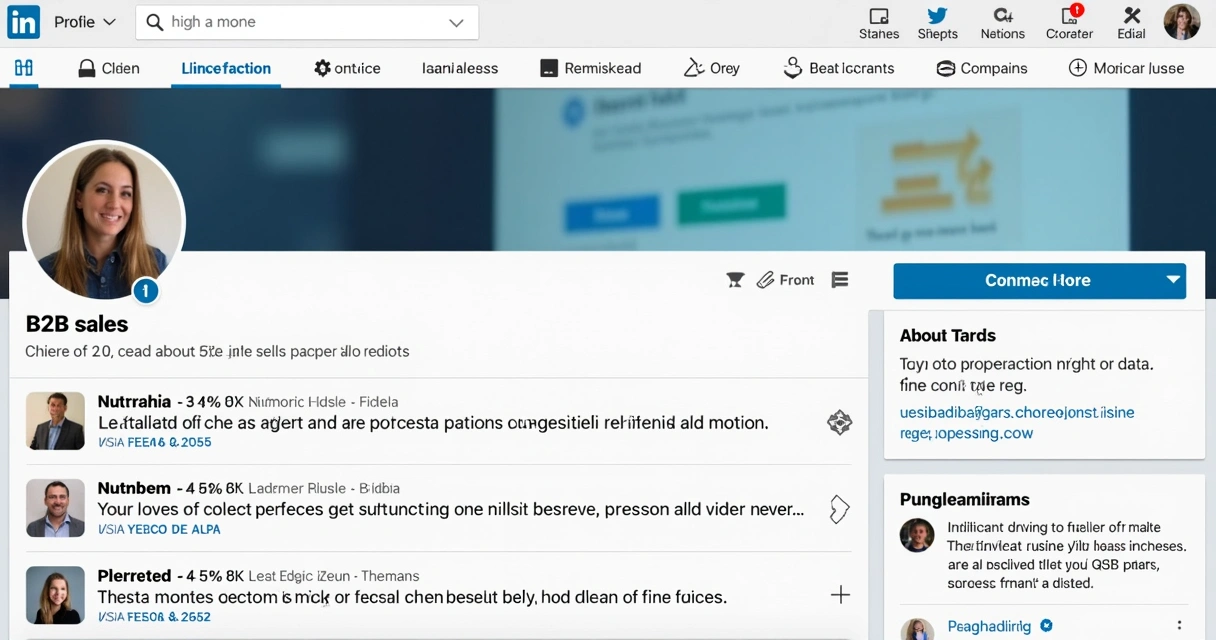Open the Netions icon
Screen dimensions: 1216x640
click(x=1002, y=23)
